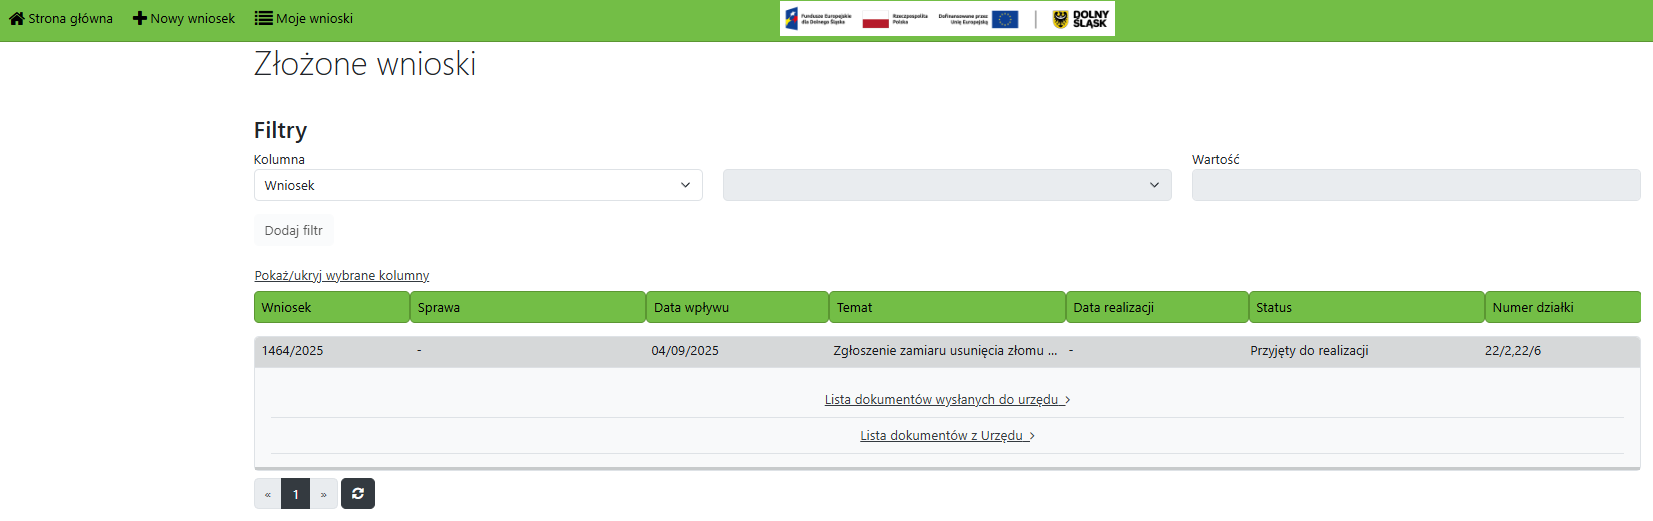Go to previous page with « arrow
1653x521 pixels.
coord(268,494)
